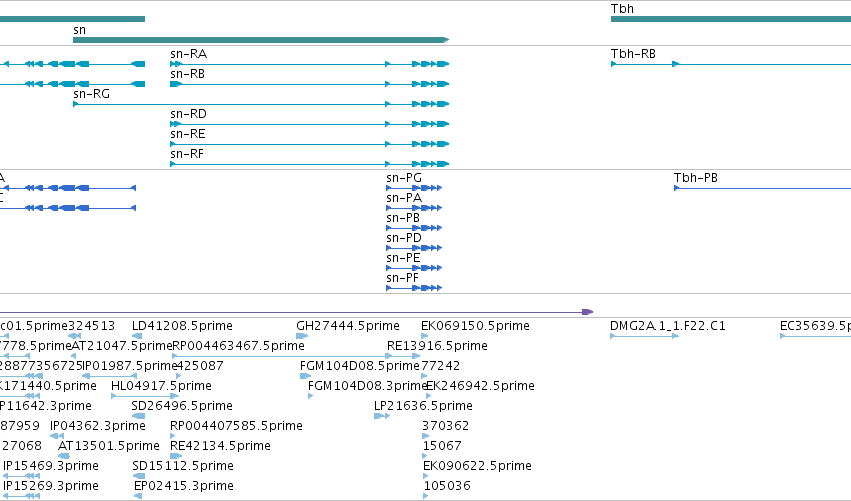This screenshot has width=851, height=501.
Task: Click the Tbh gene label
Action: coord(622,9)
